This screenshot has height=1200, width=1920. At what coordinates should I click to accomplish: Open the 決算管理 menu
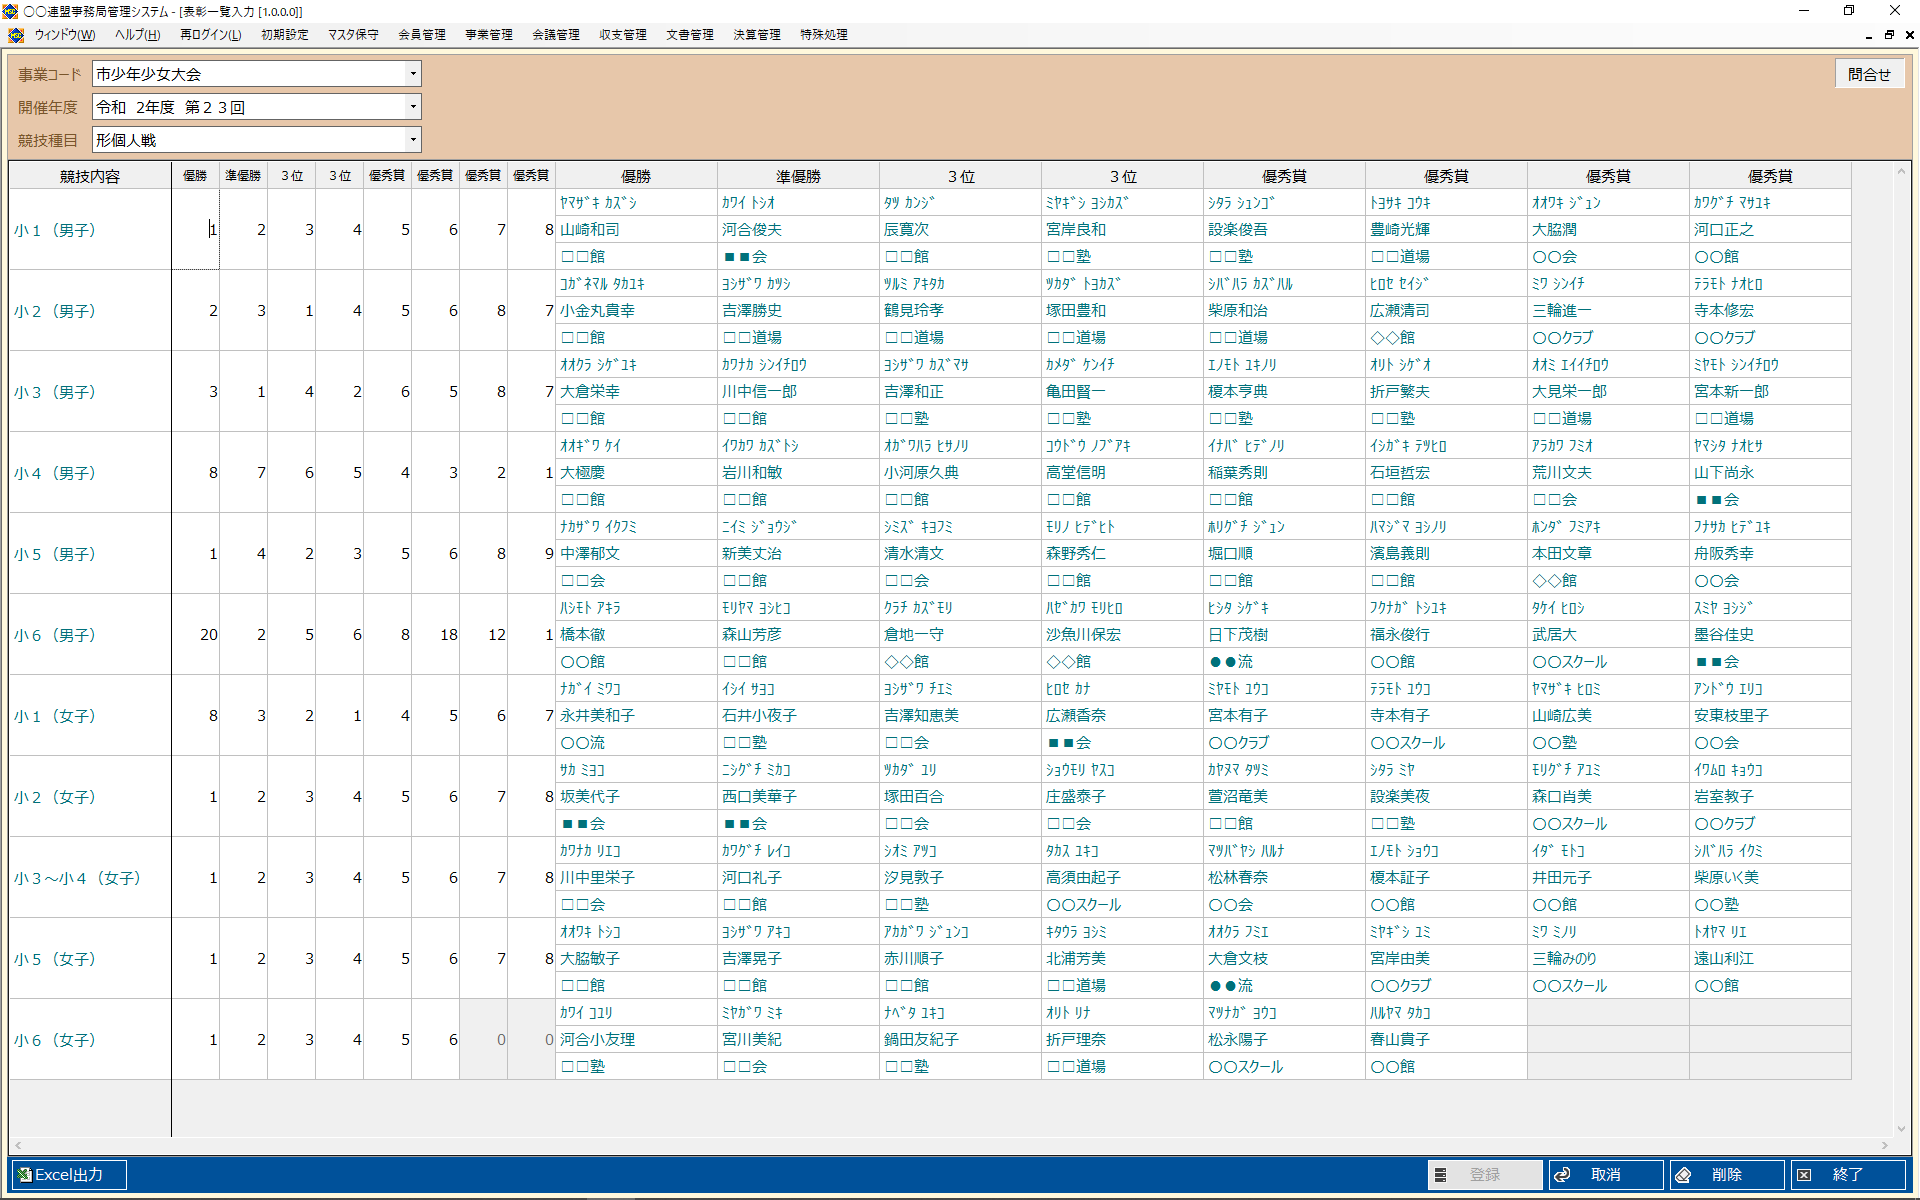pos(756,35)
